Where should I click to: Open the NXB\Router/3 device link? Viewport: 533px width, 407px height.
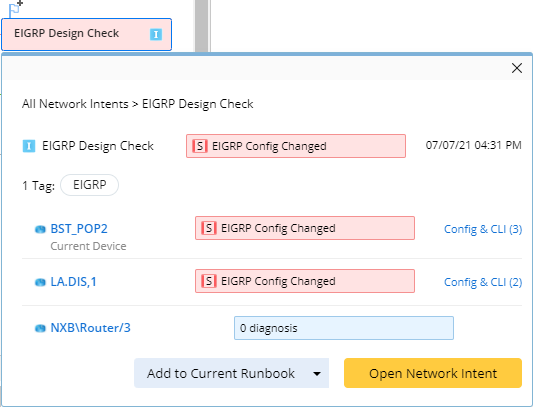coord(90,328)
